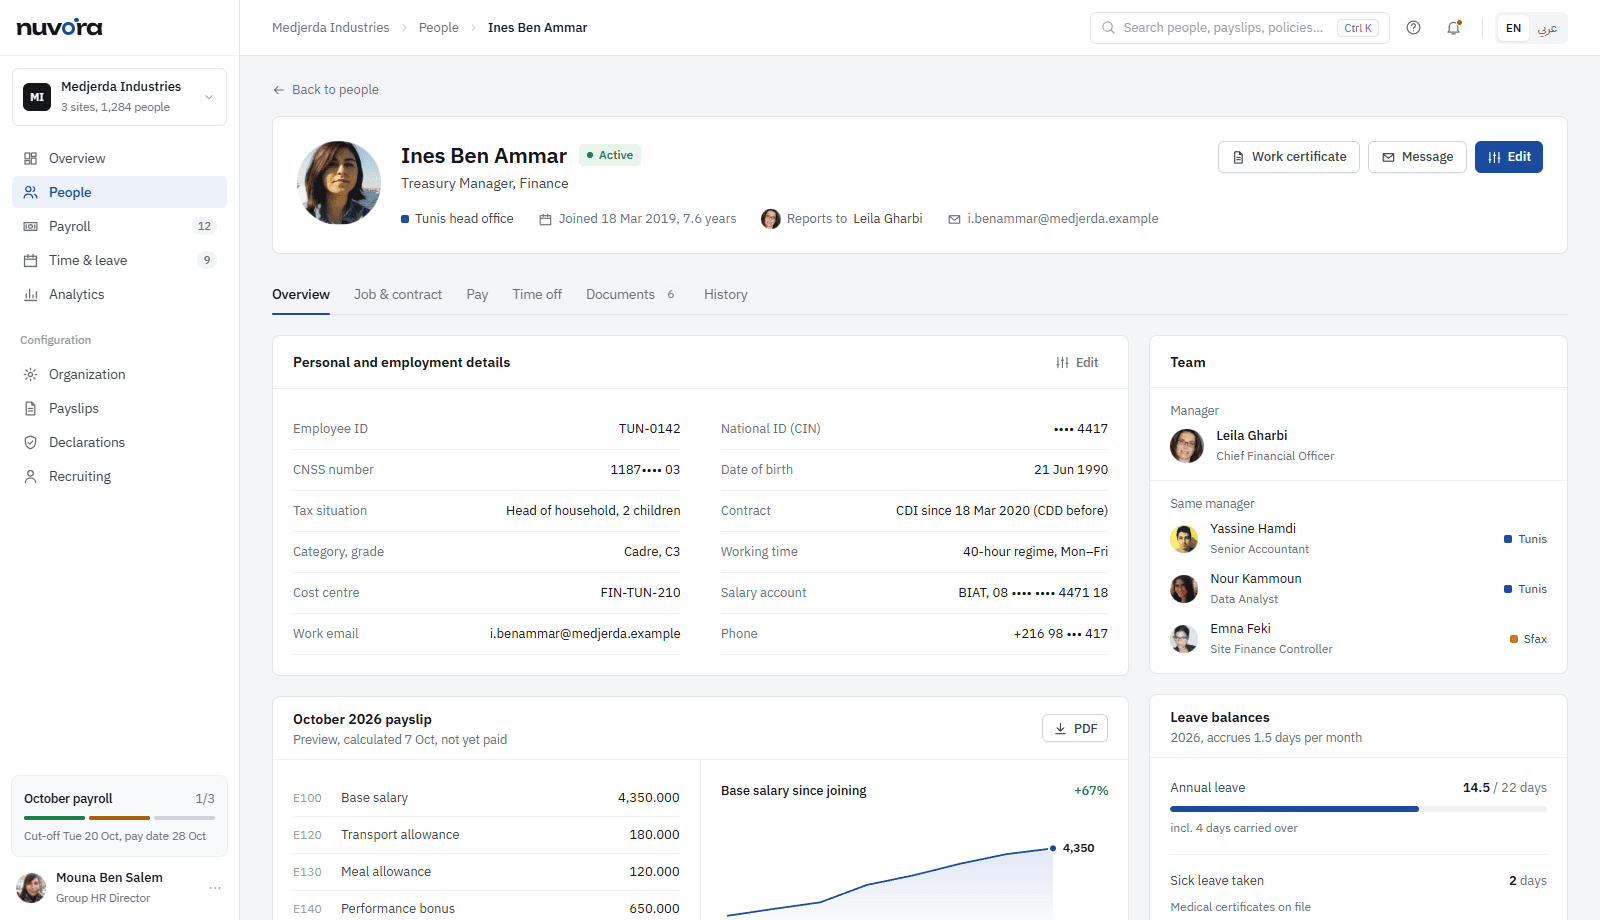
Task: Open Recruiting page
Action: 119,476
